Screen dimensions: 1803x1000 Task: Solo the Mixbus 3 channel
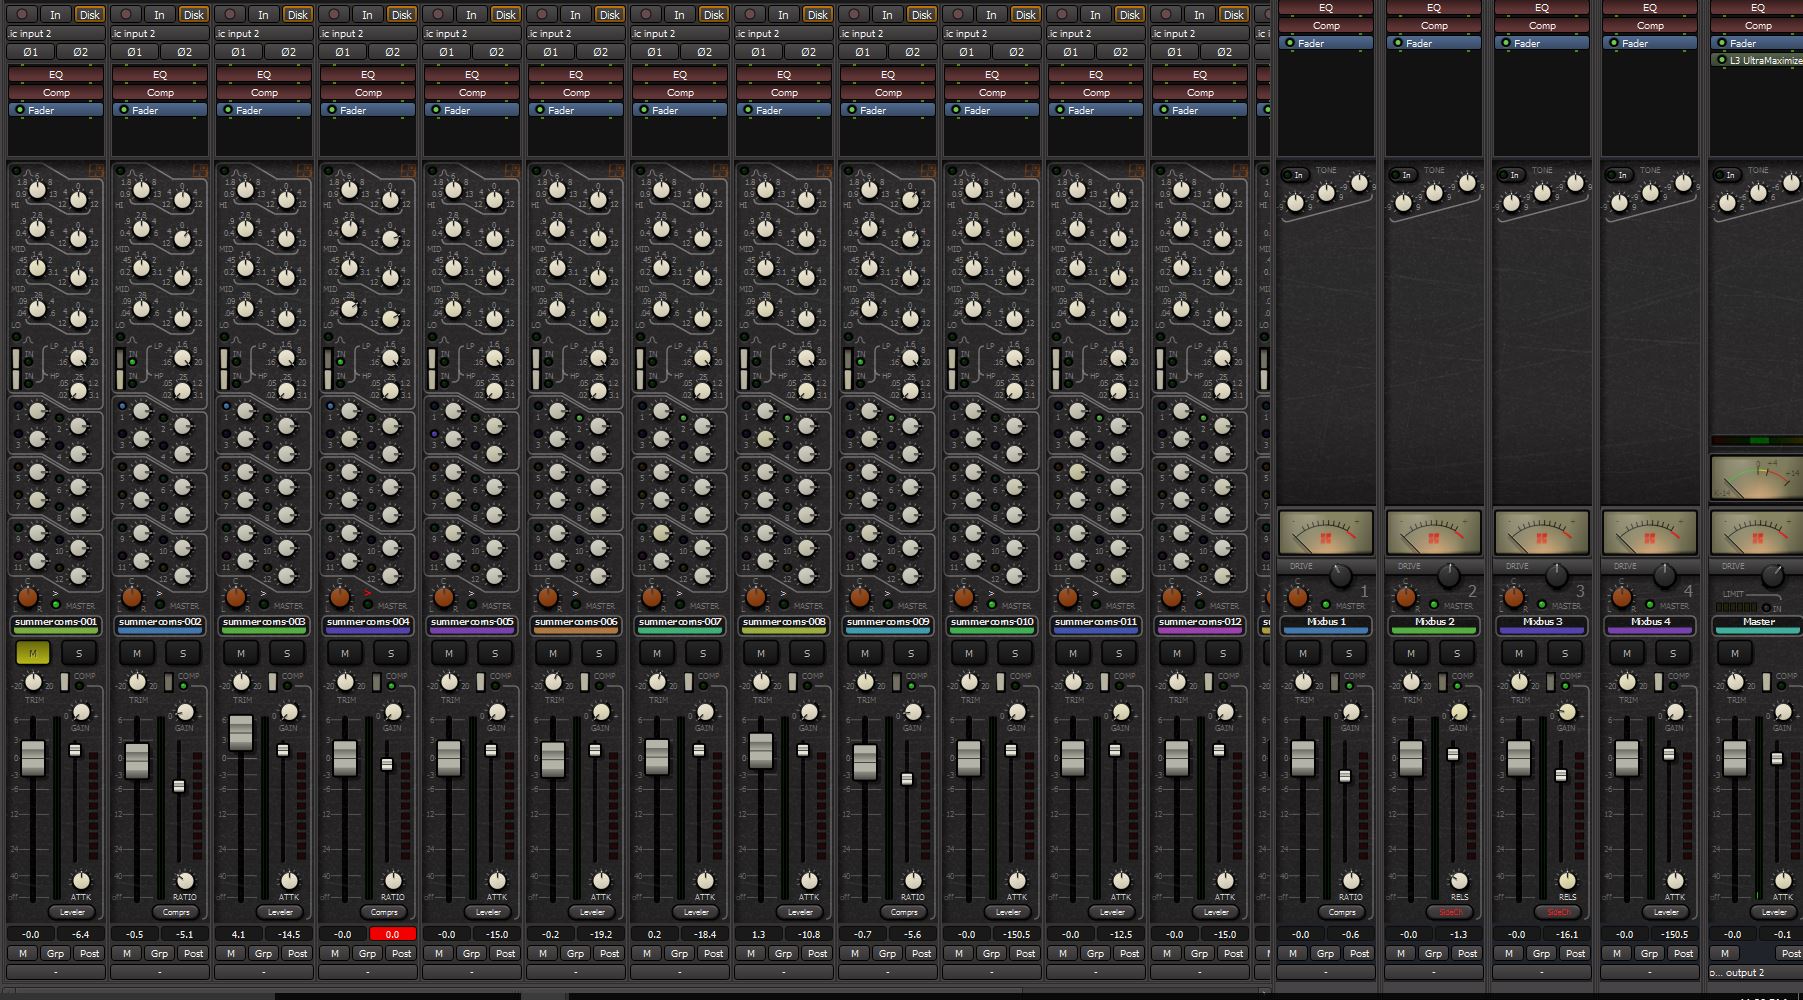tap(1564, 652)
